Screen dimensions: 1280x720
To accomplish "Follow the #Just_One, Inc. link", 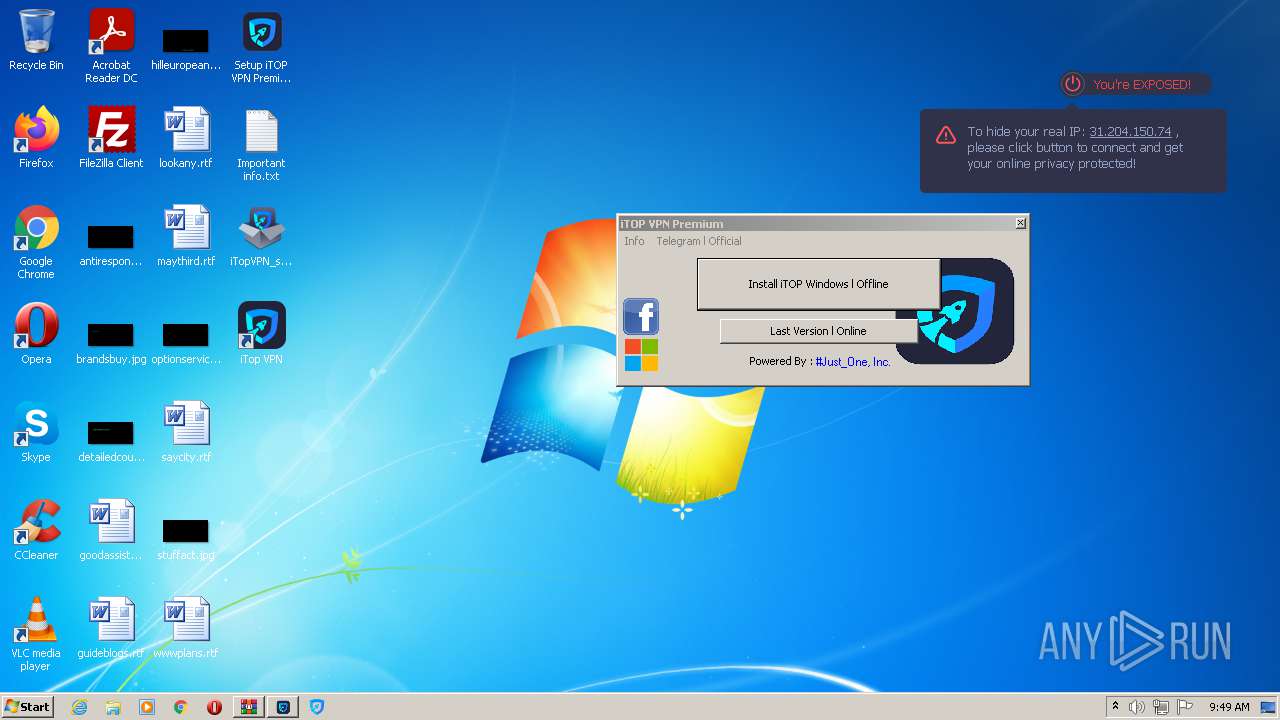I will [x=853, y=362].
